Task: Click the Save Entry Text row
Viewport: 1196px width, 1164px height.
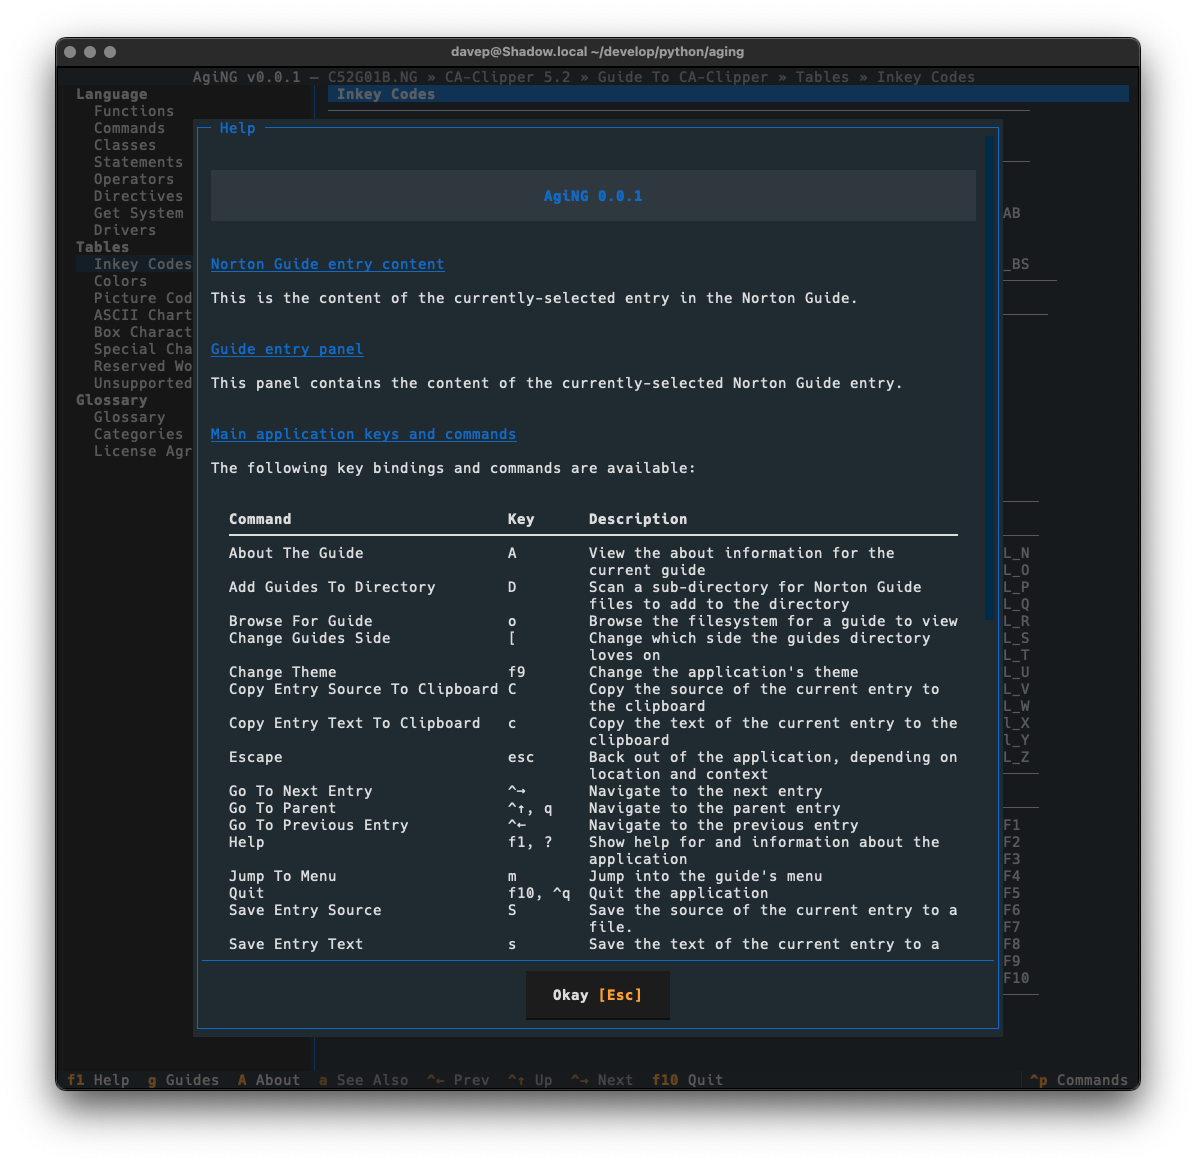Action: click(x=593, y=944)
